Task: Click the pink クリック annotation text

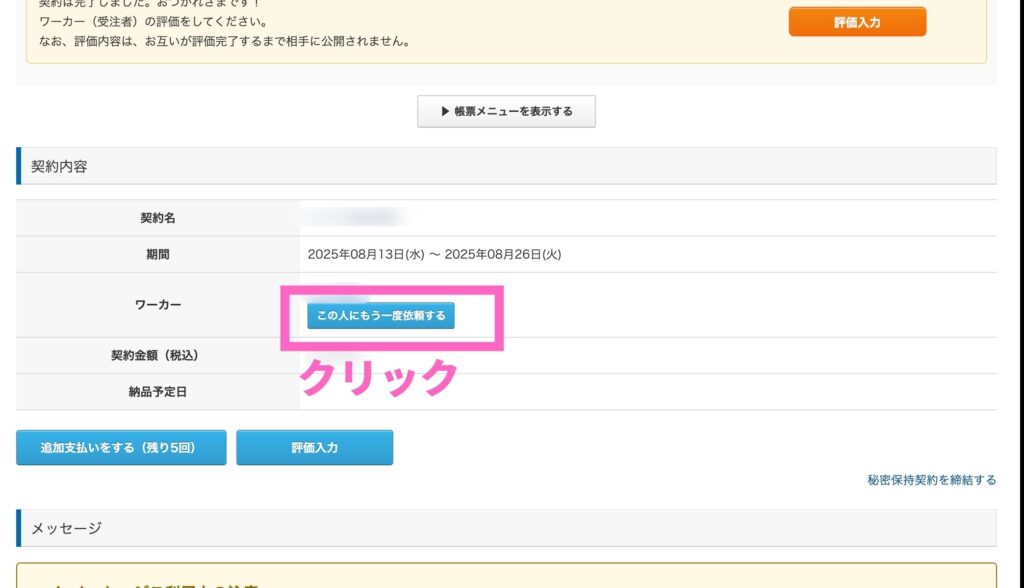Action: [x=379, y=378]
